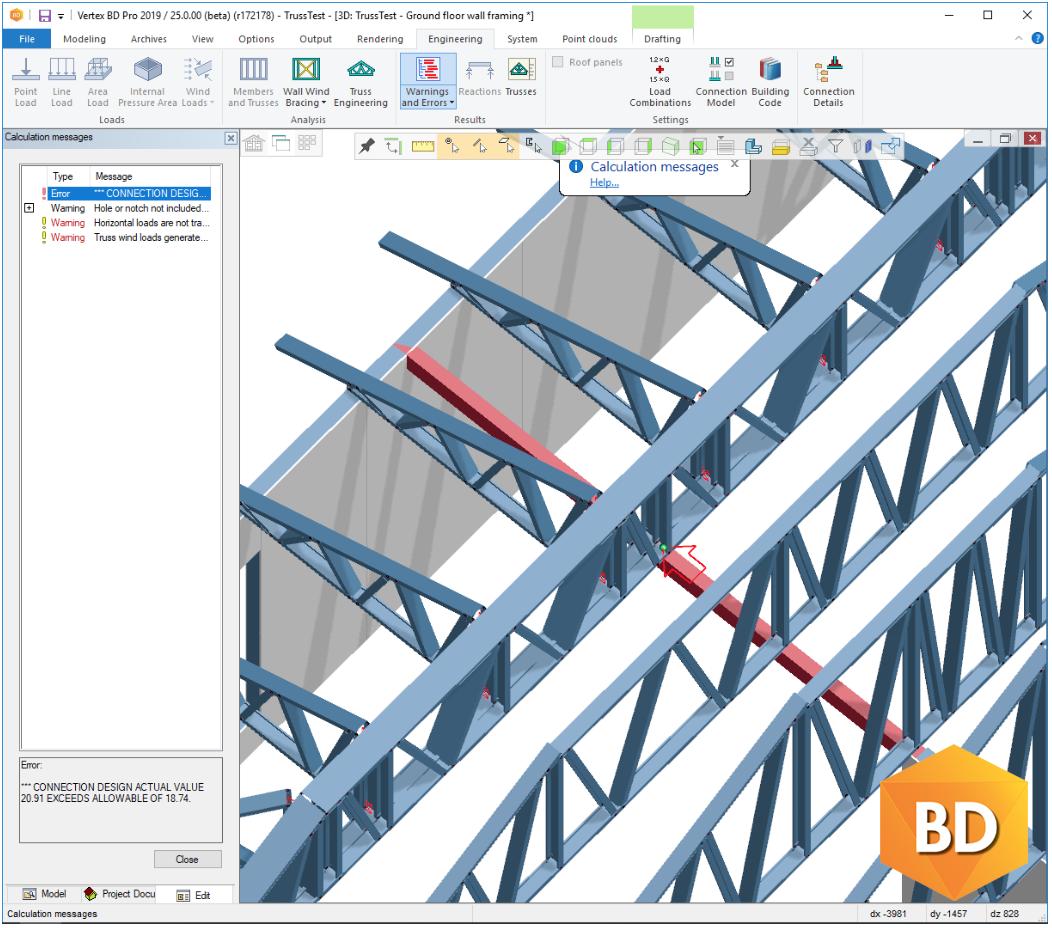
Task: Dismiss the Calculation messages tooltip
Action: pos(735,164)
